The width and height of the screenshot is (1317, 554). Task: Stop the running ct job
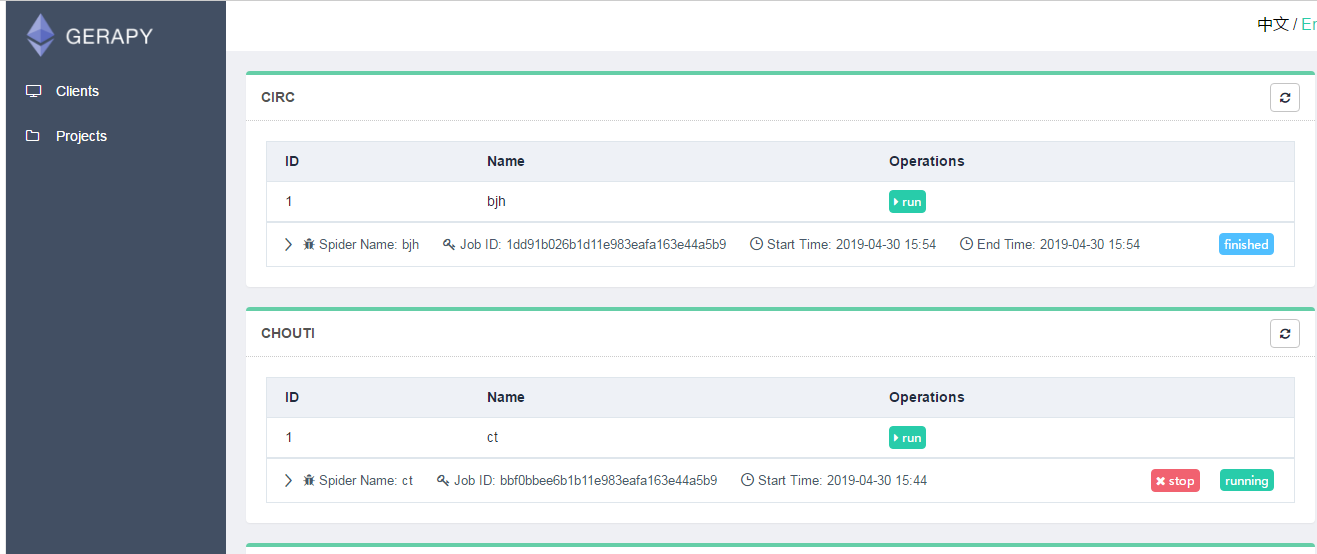click(x=1175, y=481)
